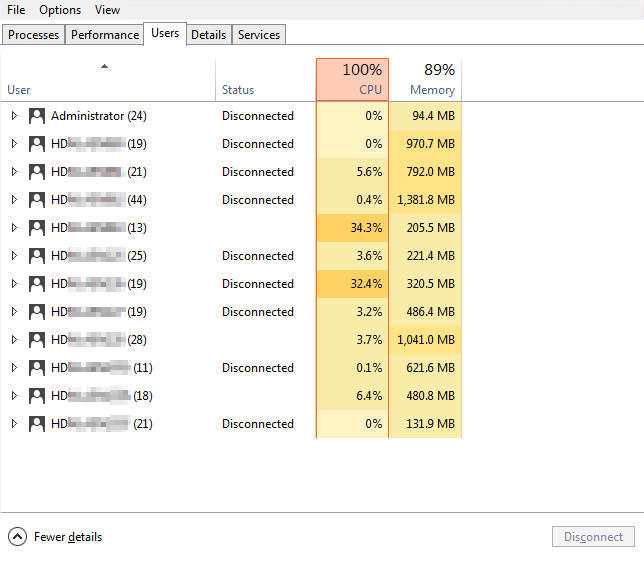644x561 pixels.
Task: Click the avatar icon of user with 13 processes
Action: tap(37, 228)
